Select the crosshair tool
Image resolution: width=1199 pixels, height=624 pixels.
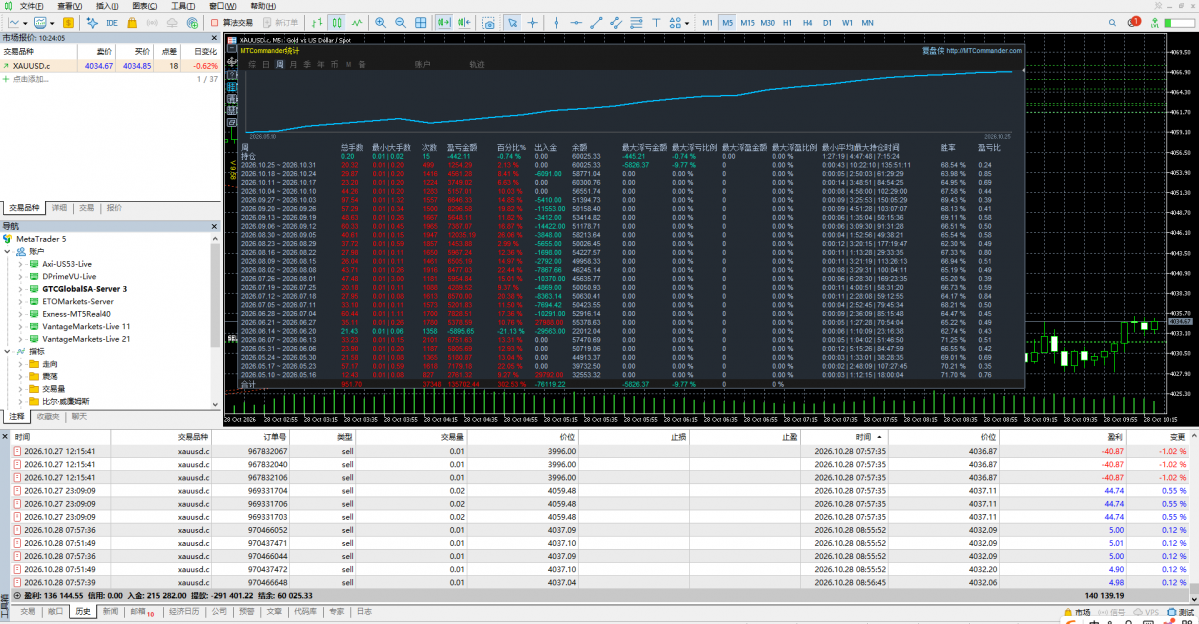(x=533, y=23)
